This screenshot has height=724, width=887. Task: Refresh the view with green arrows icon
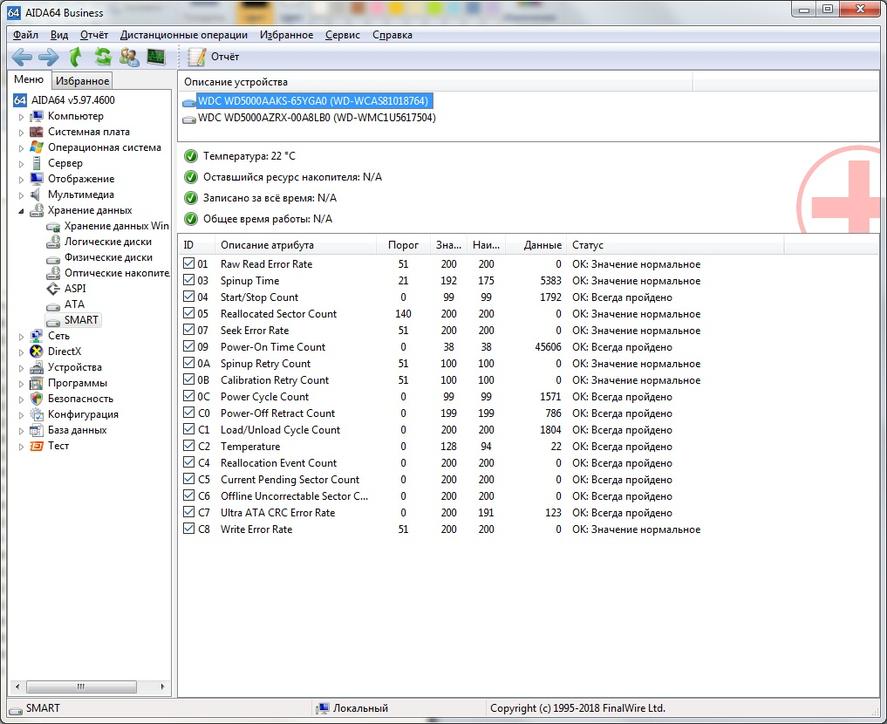click(103, 57)
